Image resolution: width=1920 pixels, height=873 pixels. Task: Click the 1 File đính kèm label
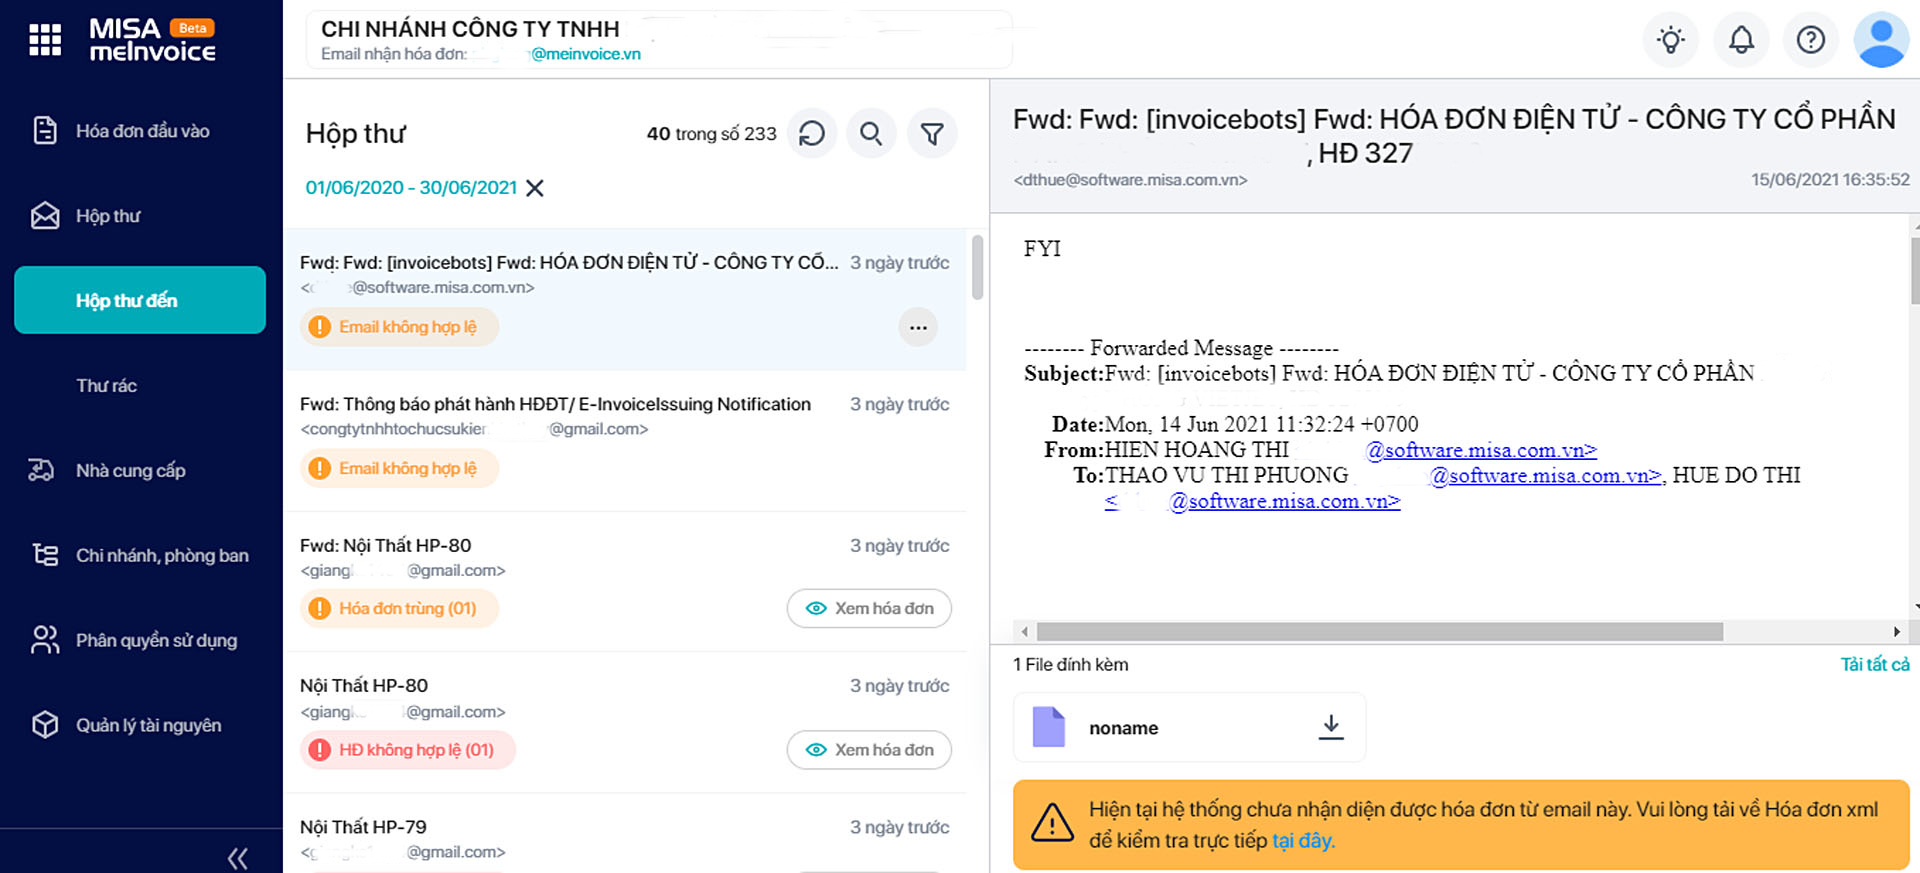coord(1070,665)
